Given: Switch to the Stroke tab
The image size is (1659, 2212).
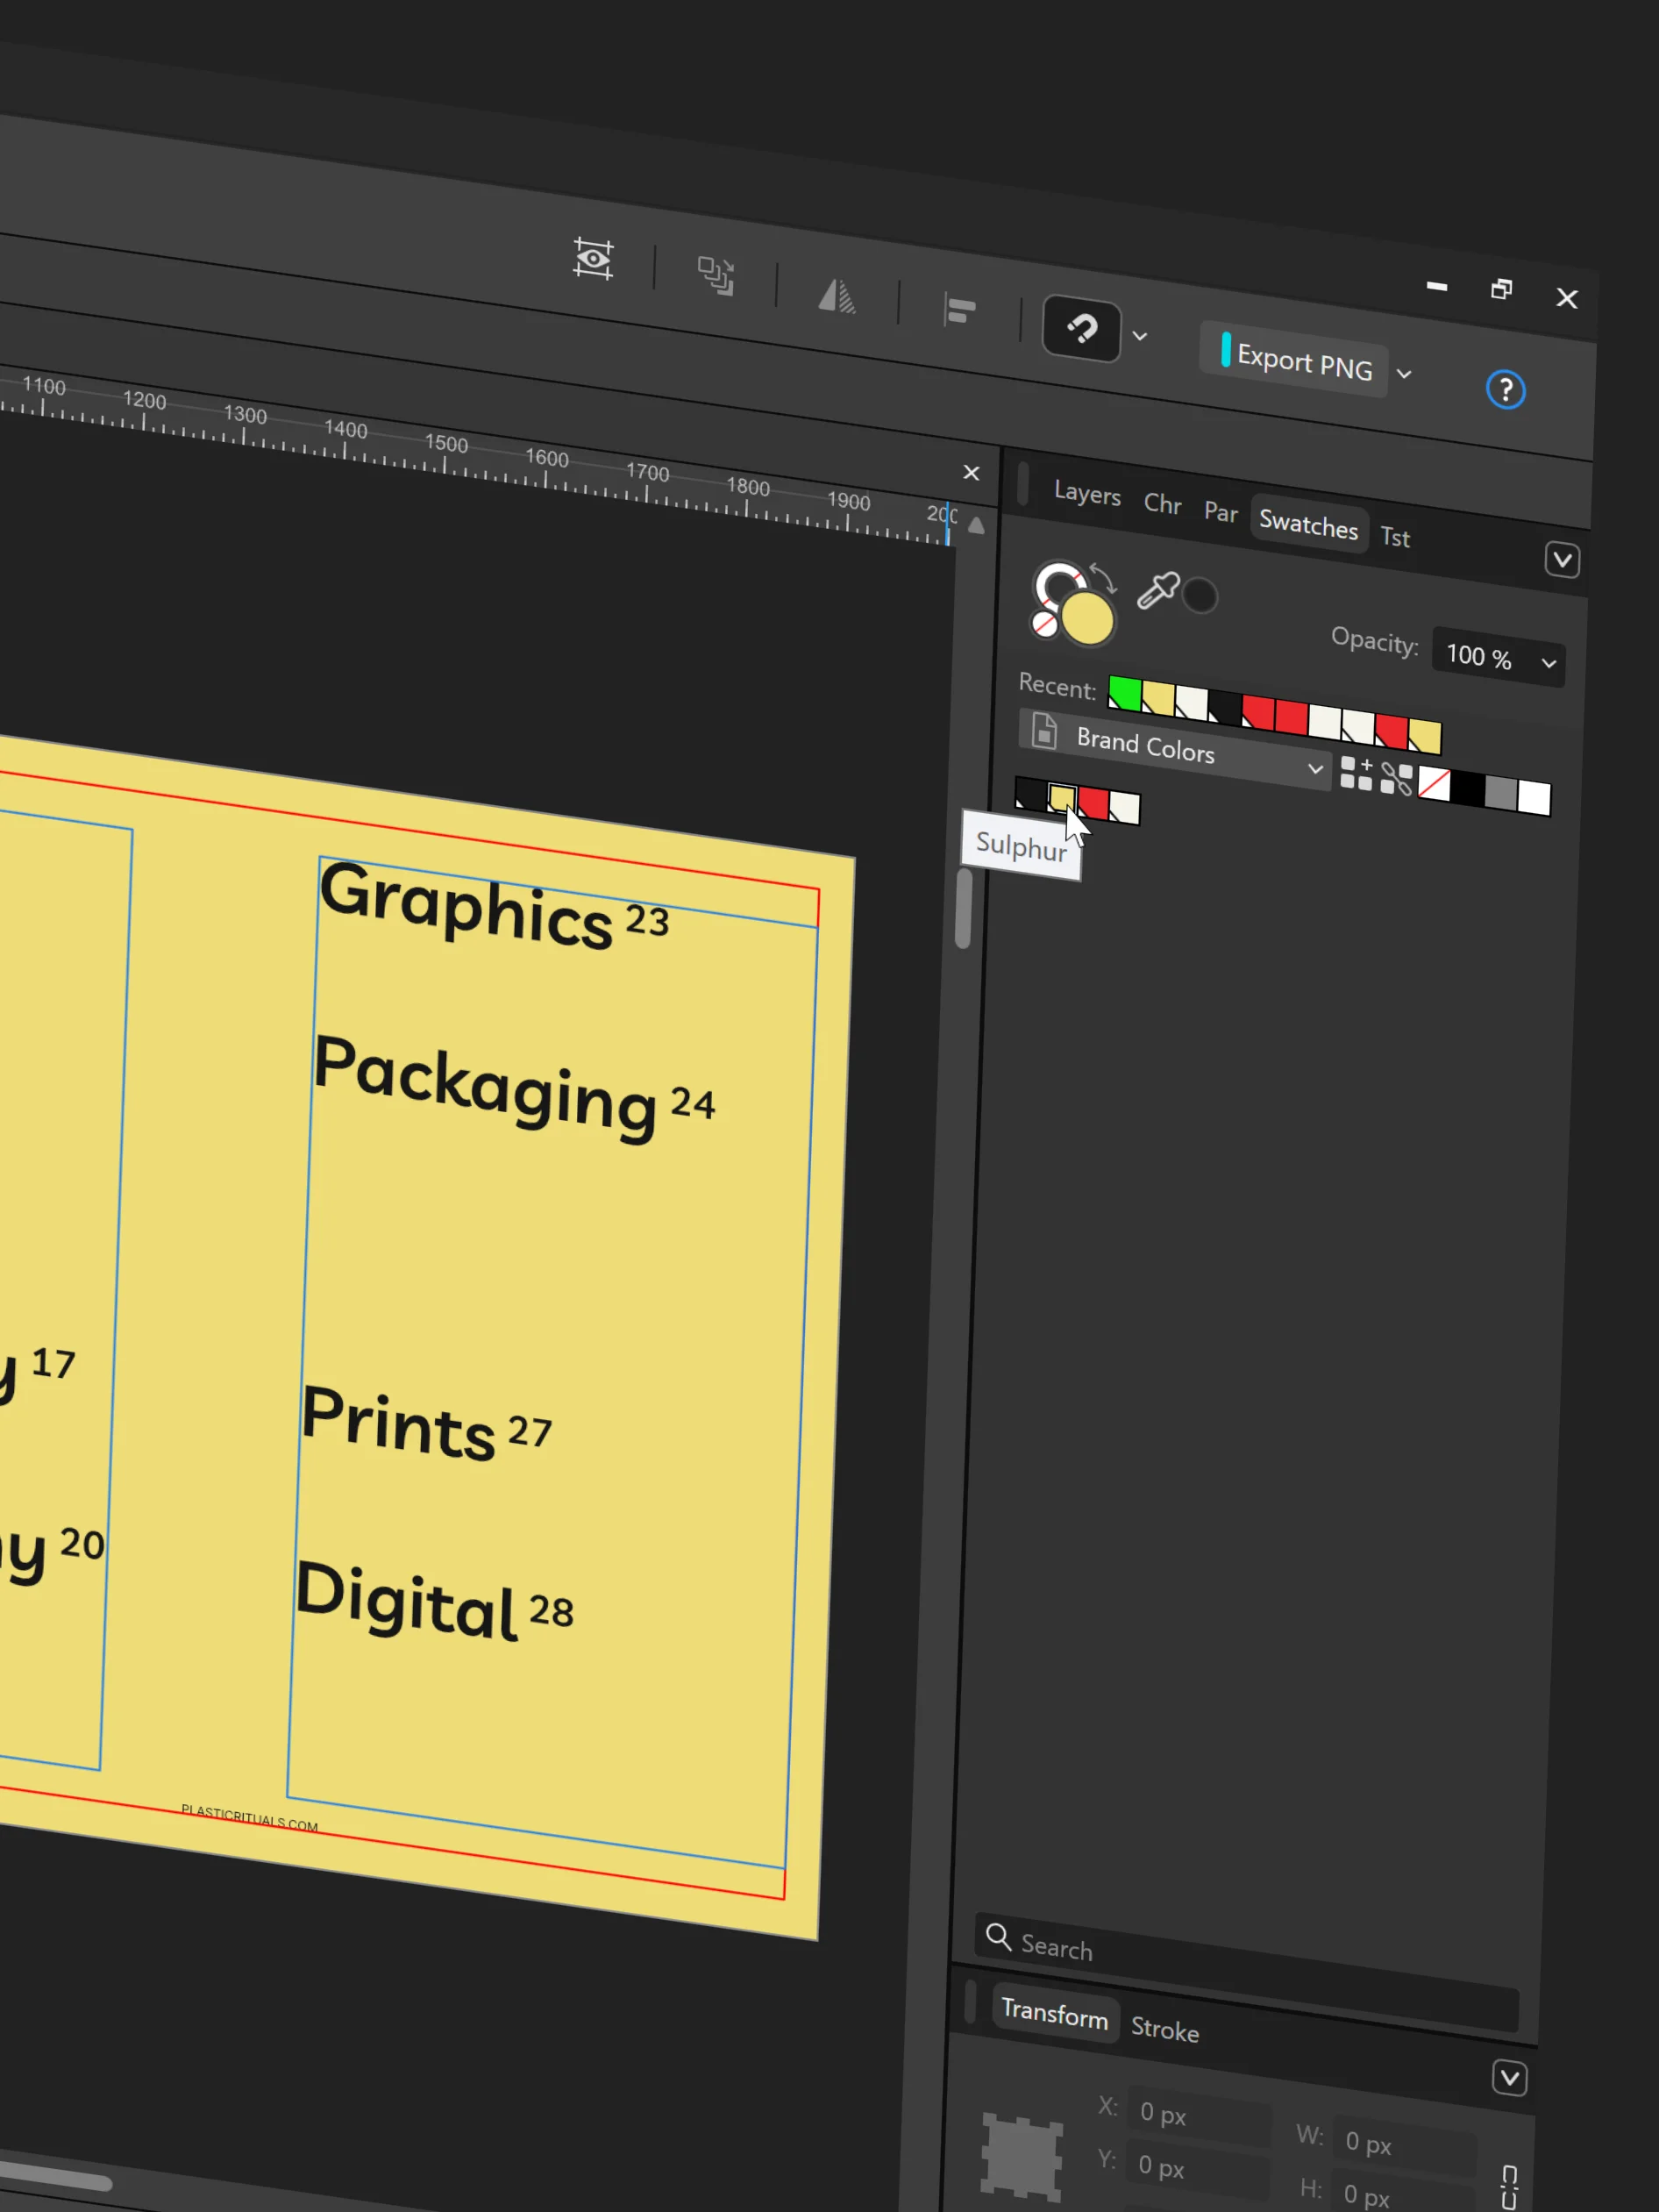Looking at the screenshot, I should coord(1165,2030).
